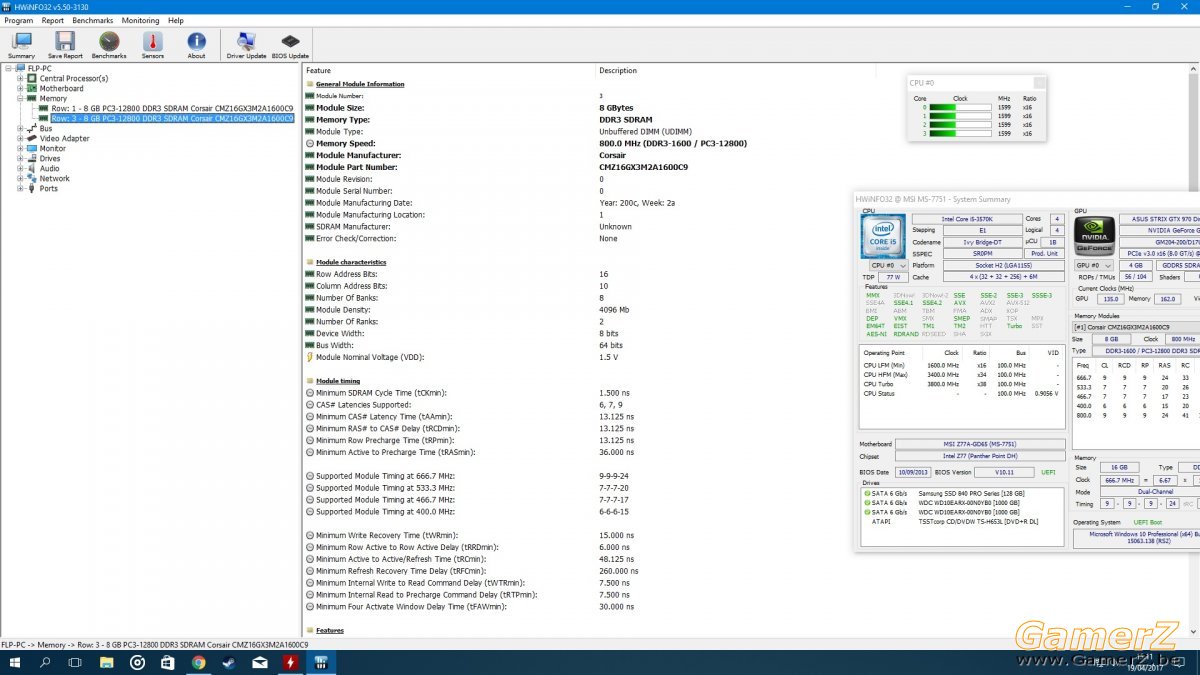The image size is (1200, 675).
Task: Open taskbar search magnifier
Action: 45,662
